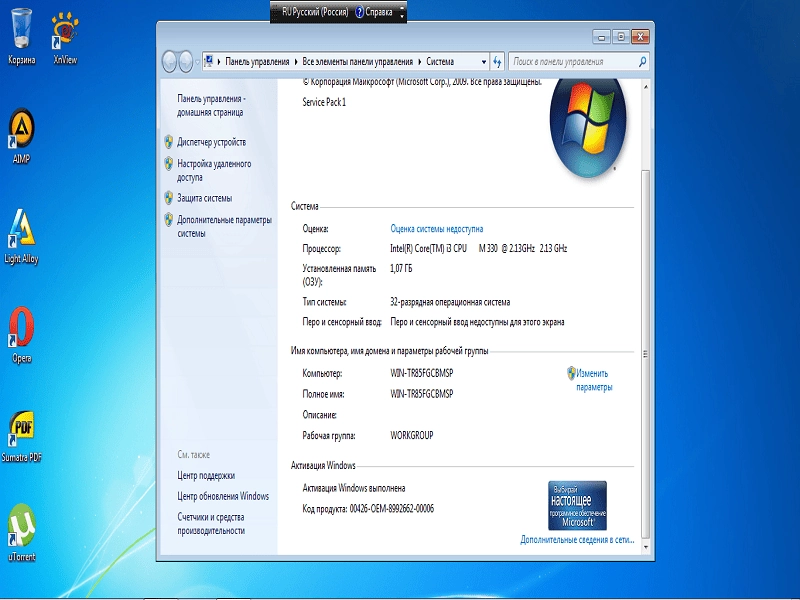This screenshot has height=600, width=800.
Task: Open Дополнительные сведения в сети link
Action: (577, 540)
